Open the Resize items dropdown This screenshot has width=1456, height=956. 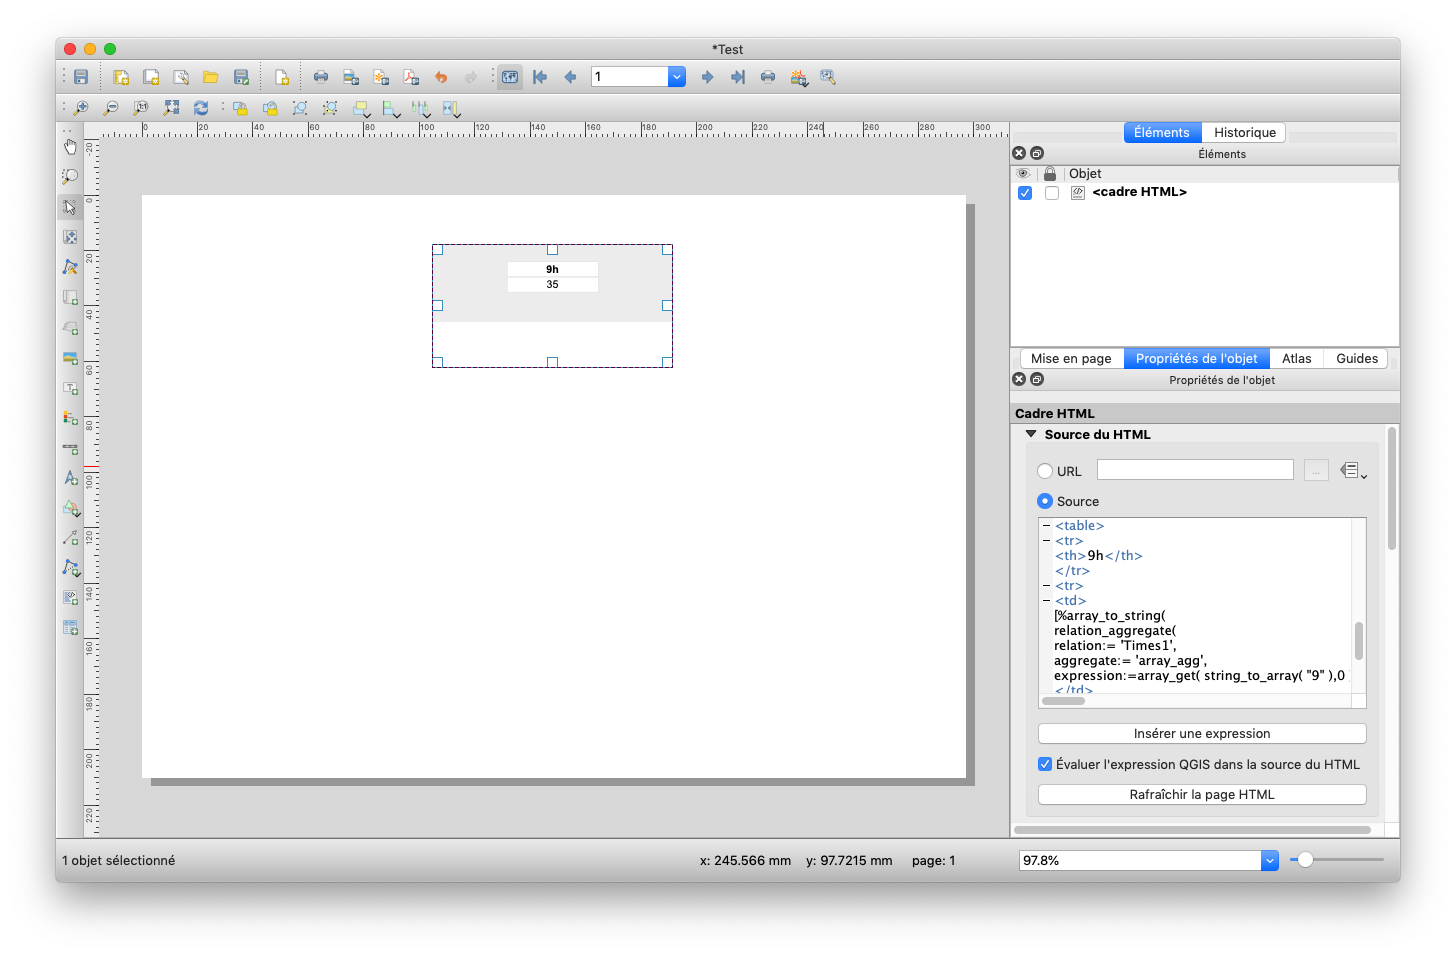[x=452, y=108]
